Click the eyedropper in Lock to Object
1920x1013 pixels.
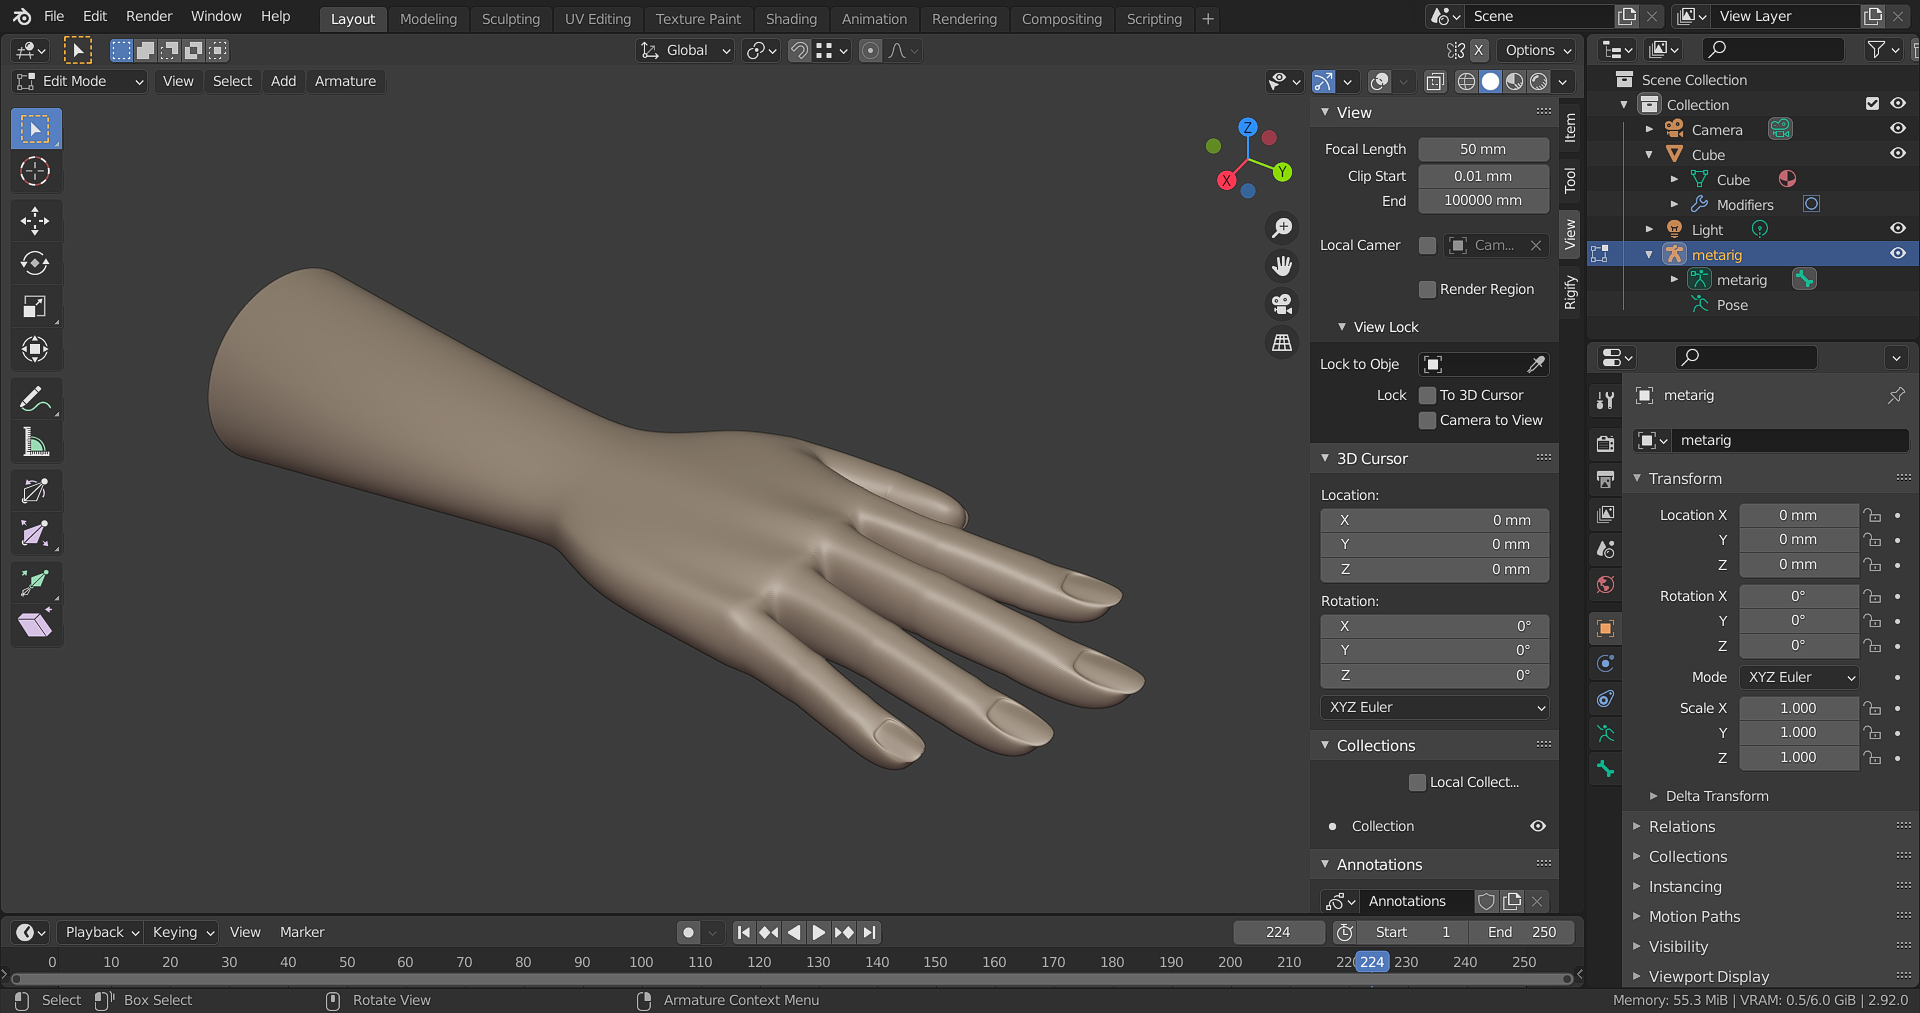(x=1536, y=365)
